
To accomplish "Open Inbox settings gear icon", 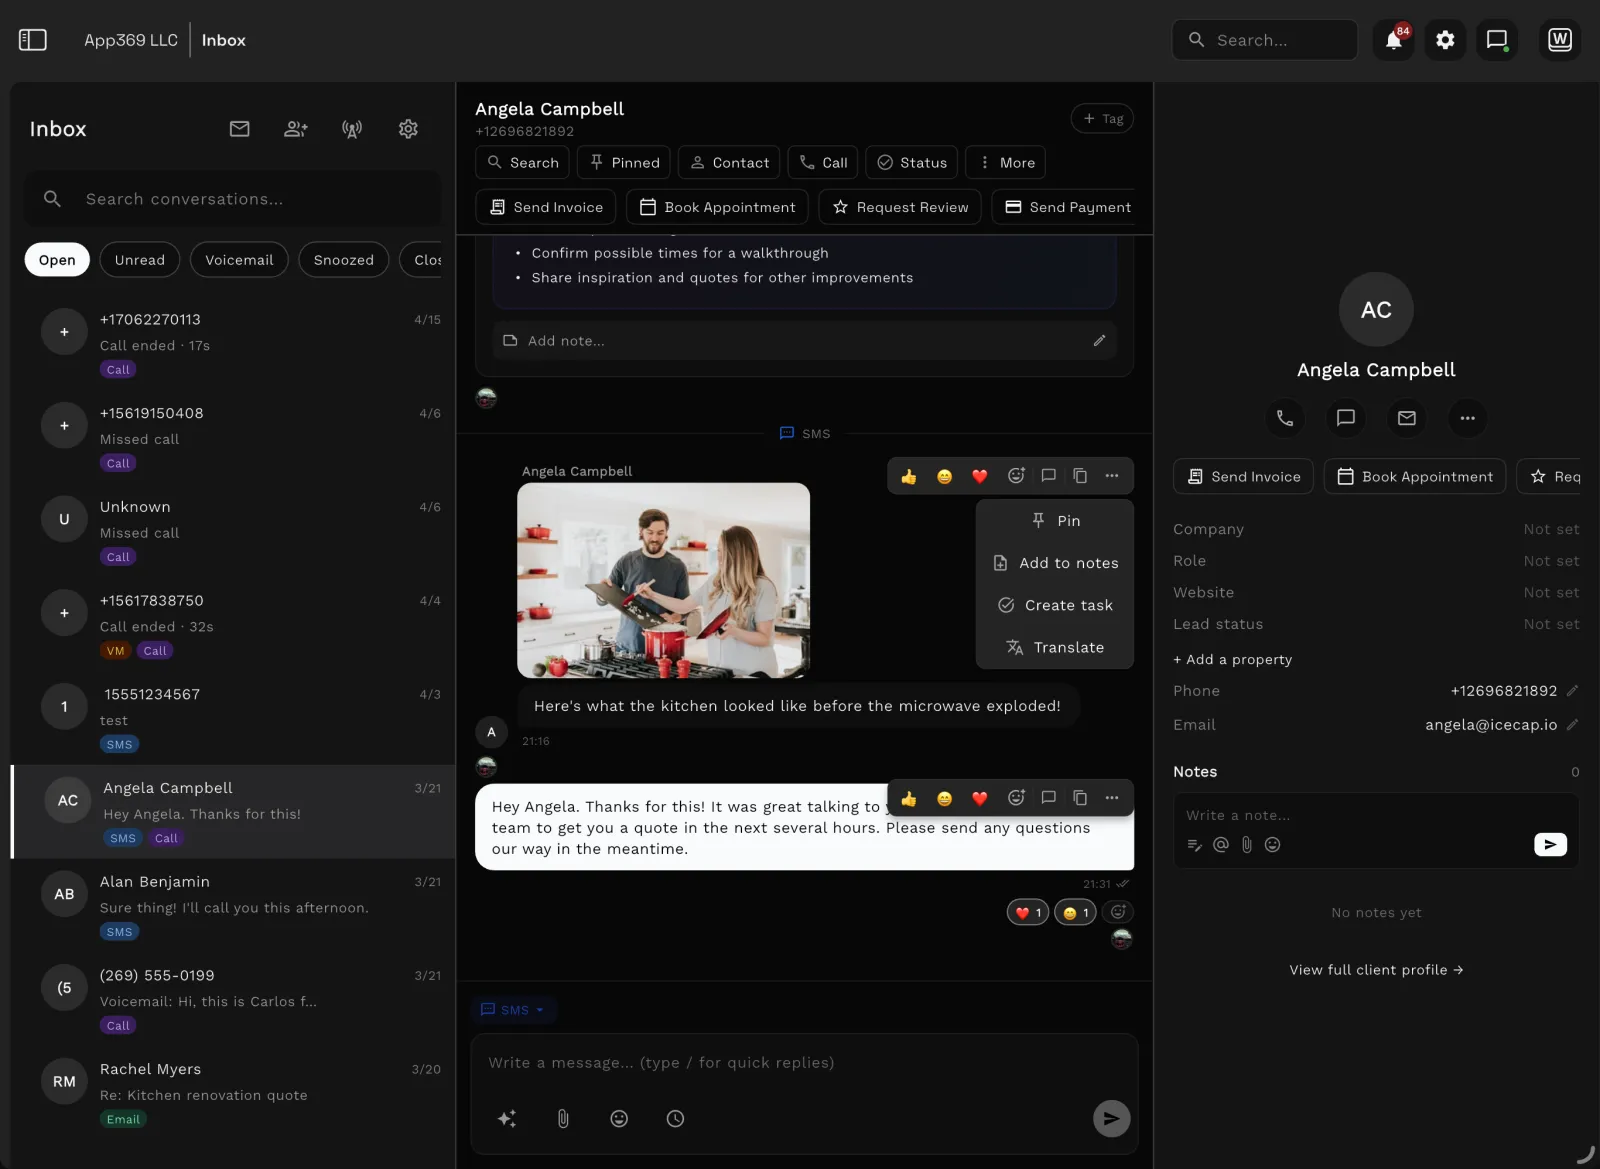I will pyautogui.click(x=408, y=129).
